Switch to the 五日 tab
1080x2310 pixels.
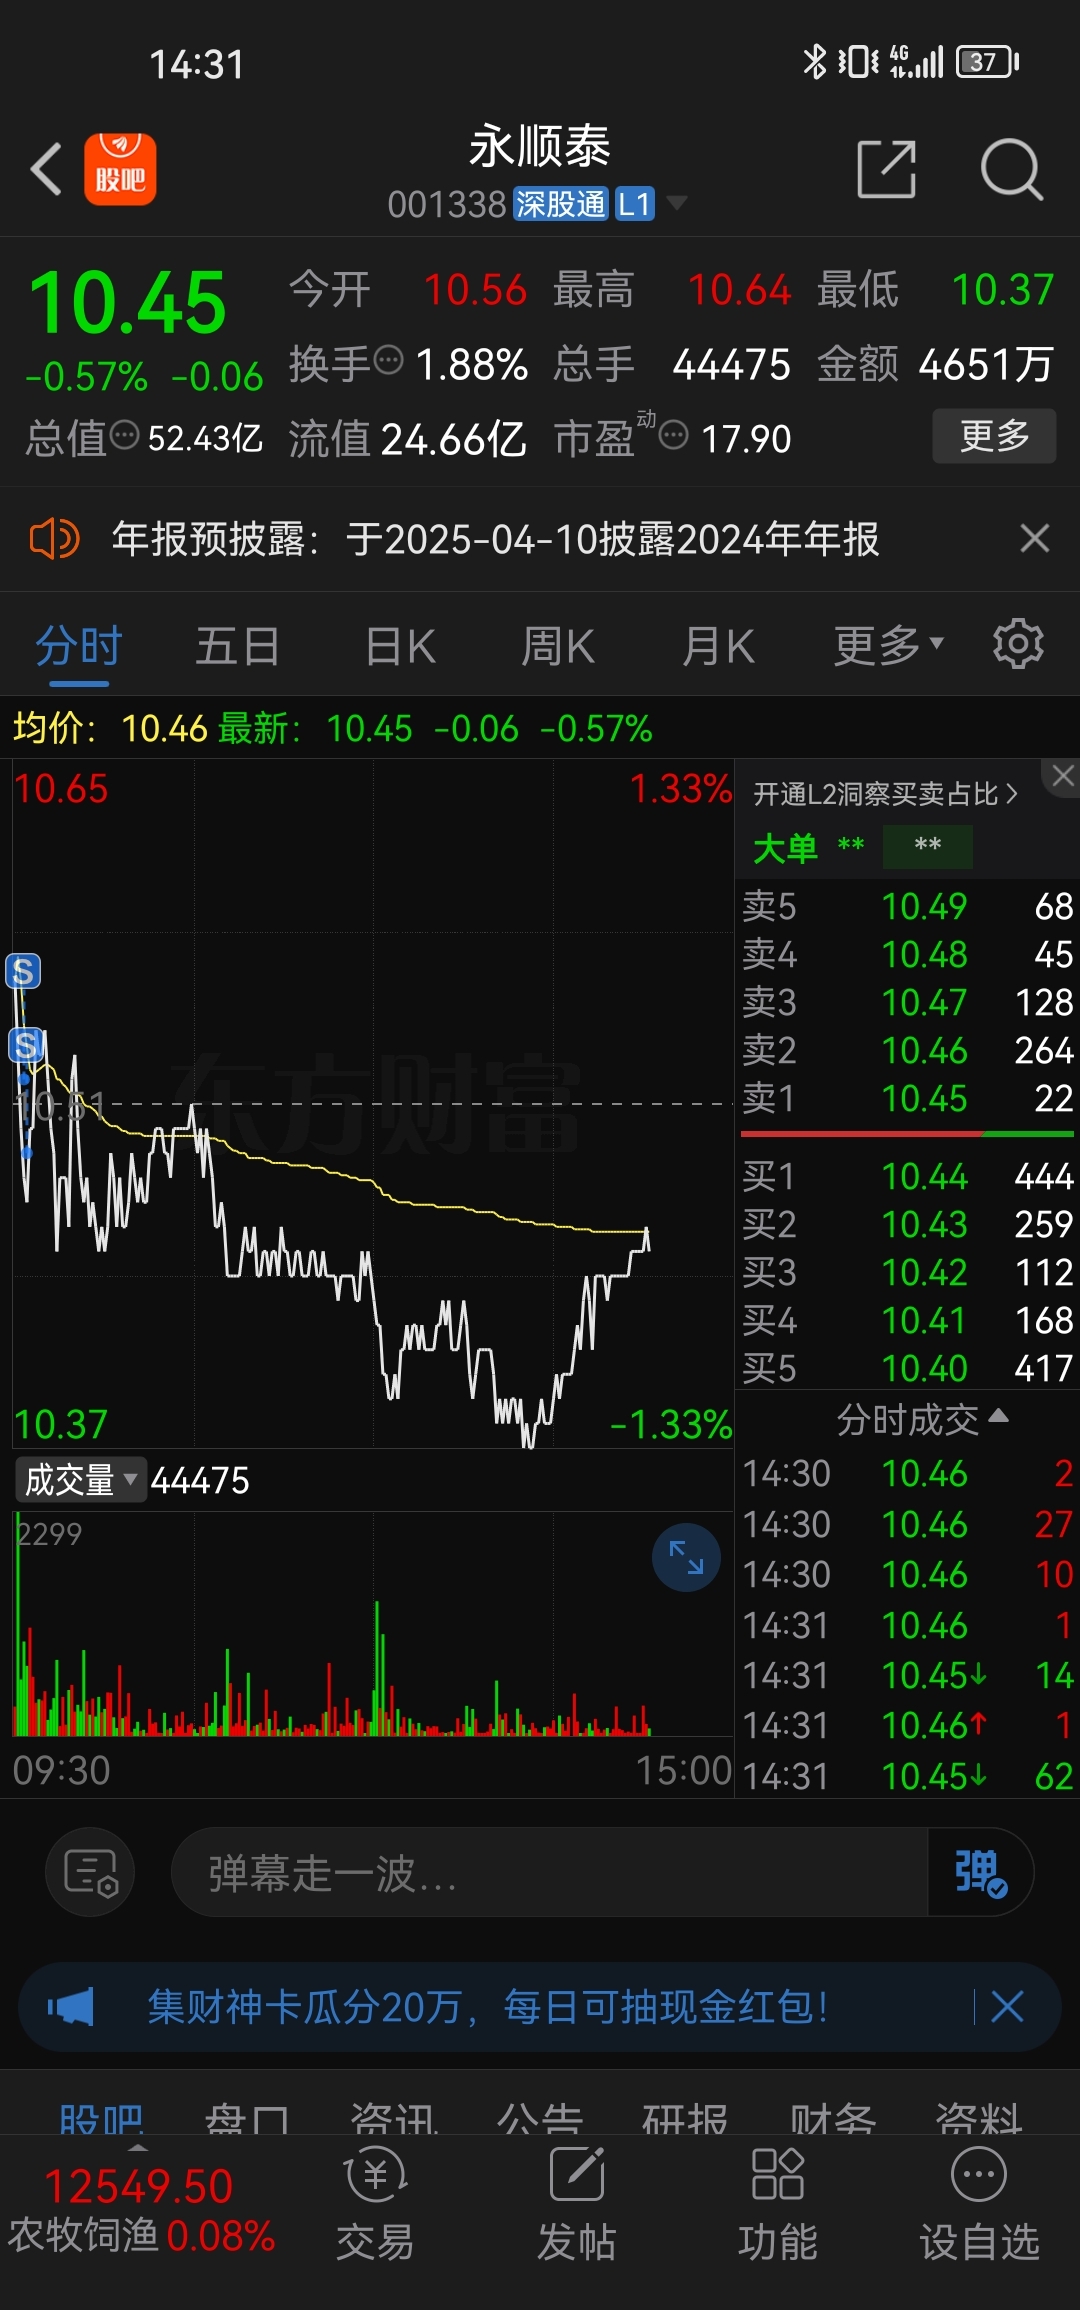(x=237, y=646)
